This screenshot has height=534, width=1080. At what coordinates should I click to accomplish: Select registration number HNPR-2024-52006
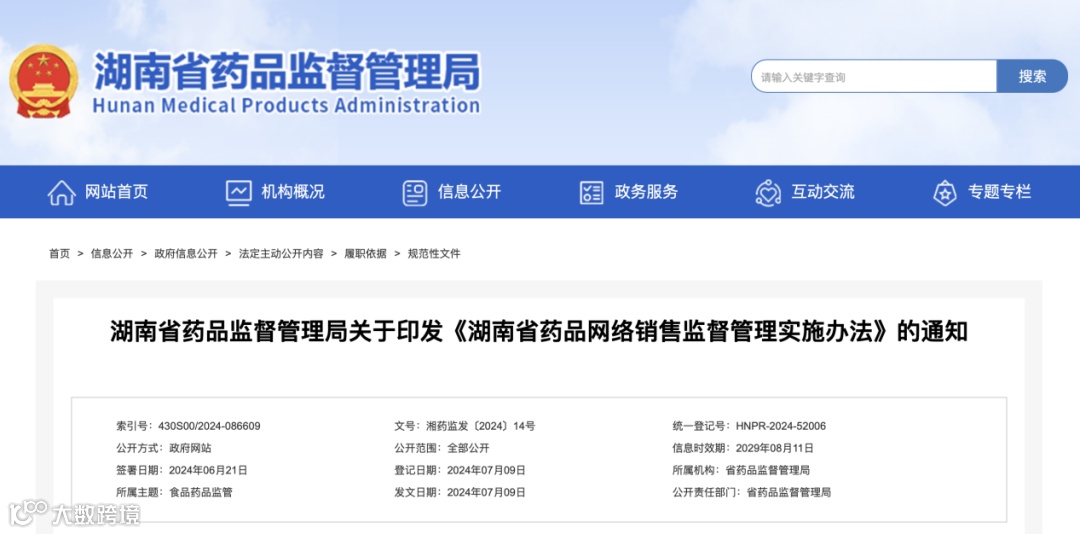780,426
